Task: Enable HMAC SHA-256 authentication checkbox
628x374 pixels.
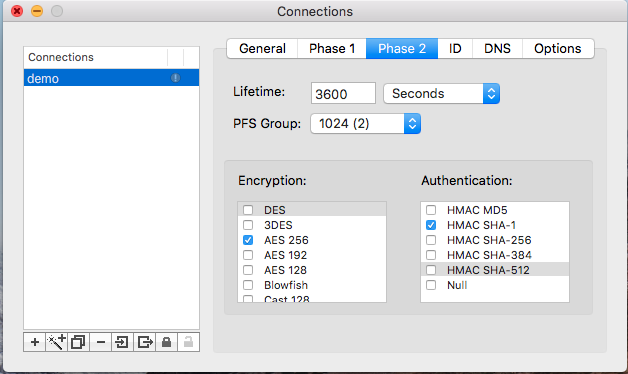Action: pos(431,240)
